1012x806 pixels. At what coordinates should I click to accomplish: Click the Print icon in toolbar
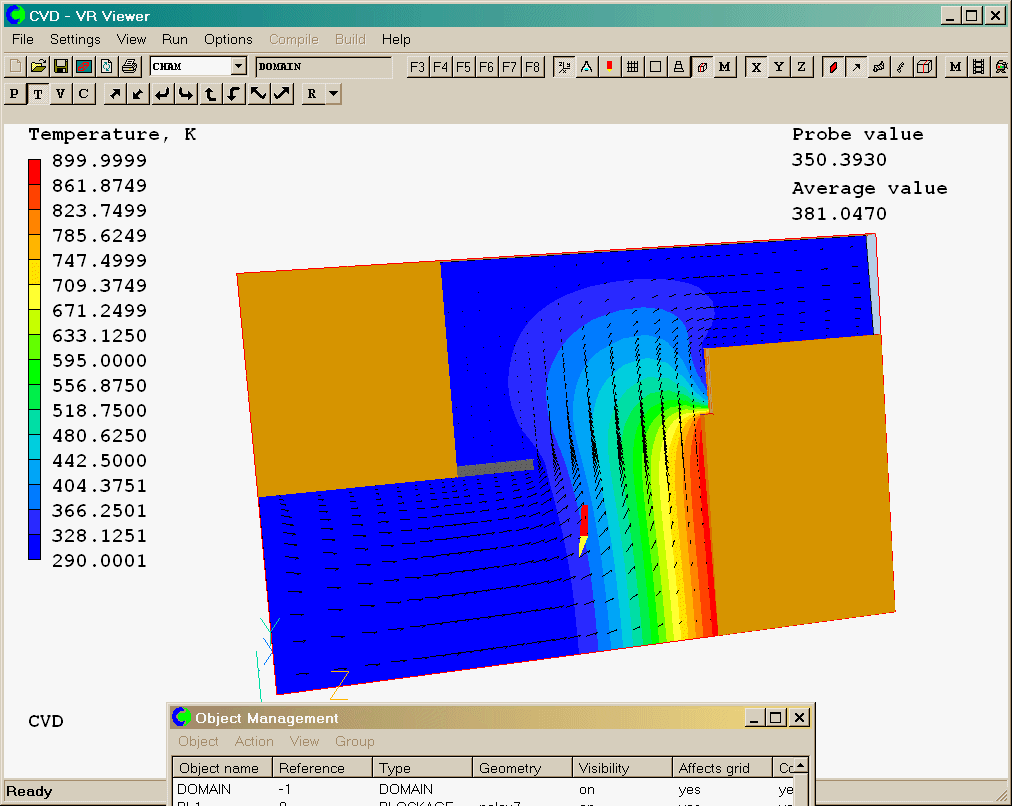tap(129, 67)
